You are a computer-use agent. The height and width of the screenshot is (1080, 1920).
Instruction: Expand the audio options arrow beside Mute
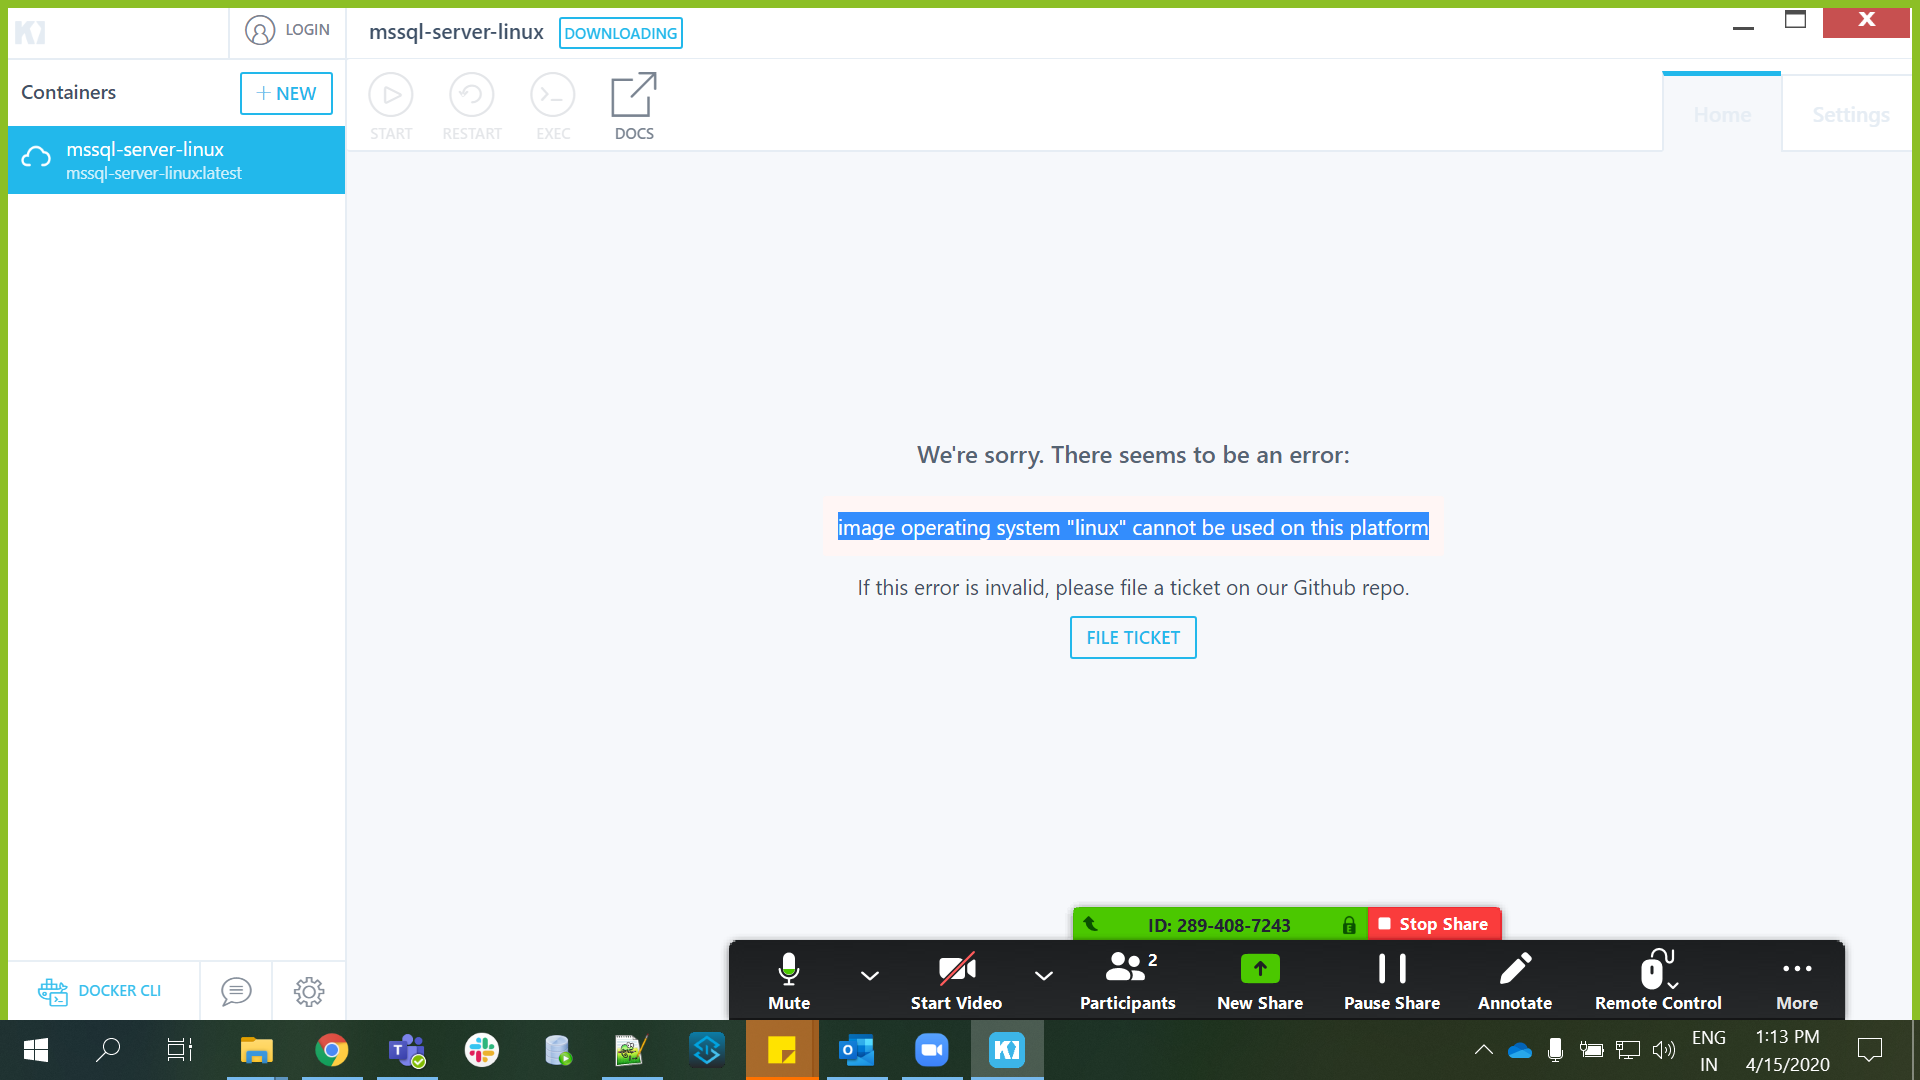tap(870, 975)
